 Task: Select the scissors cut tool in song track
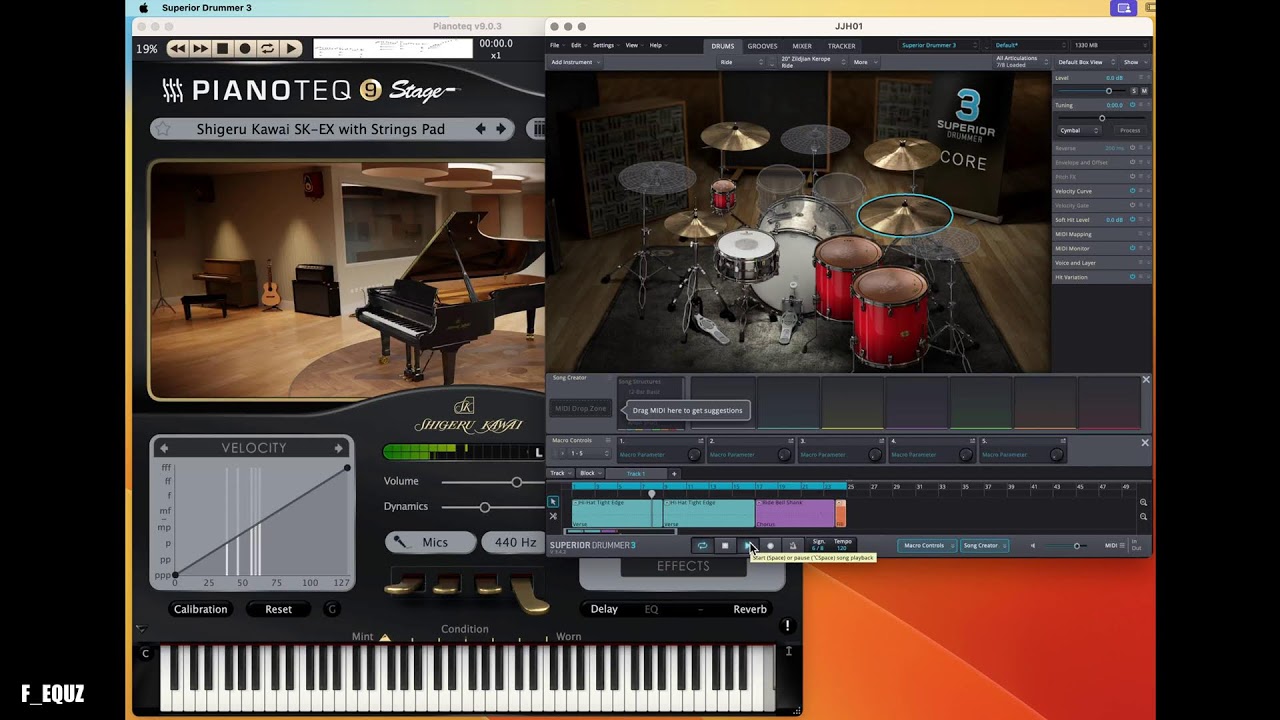click(553, 516)
